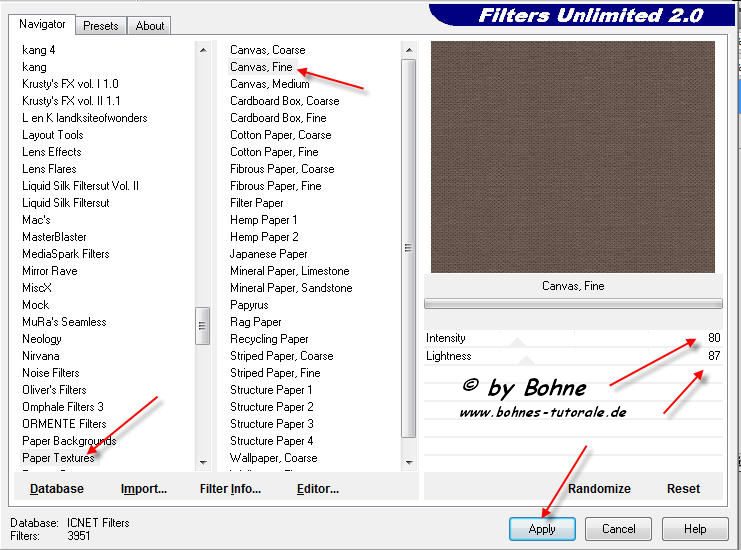Click the canvas texture preview image

tap(572, 156)
